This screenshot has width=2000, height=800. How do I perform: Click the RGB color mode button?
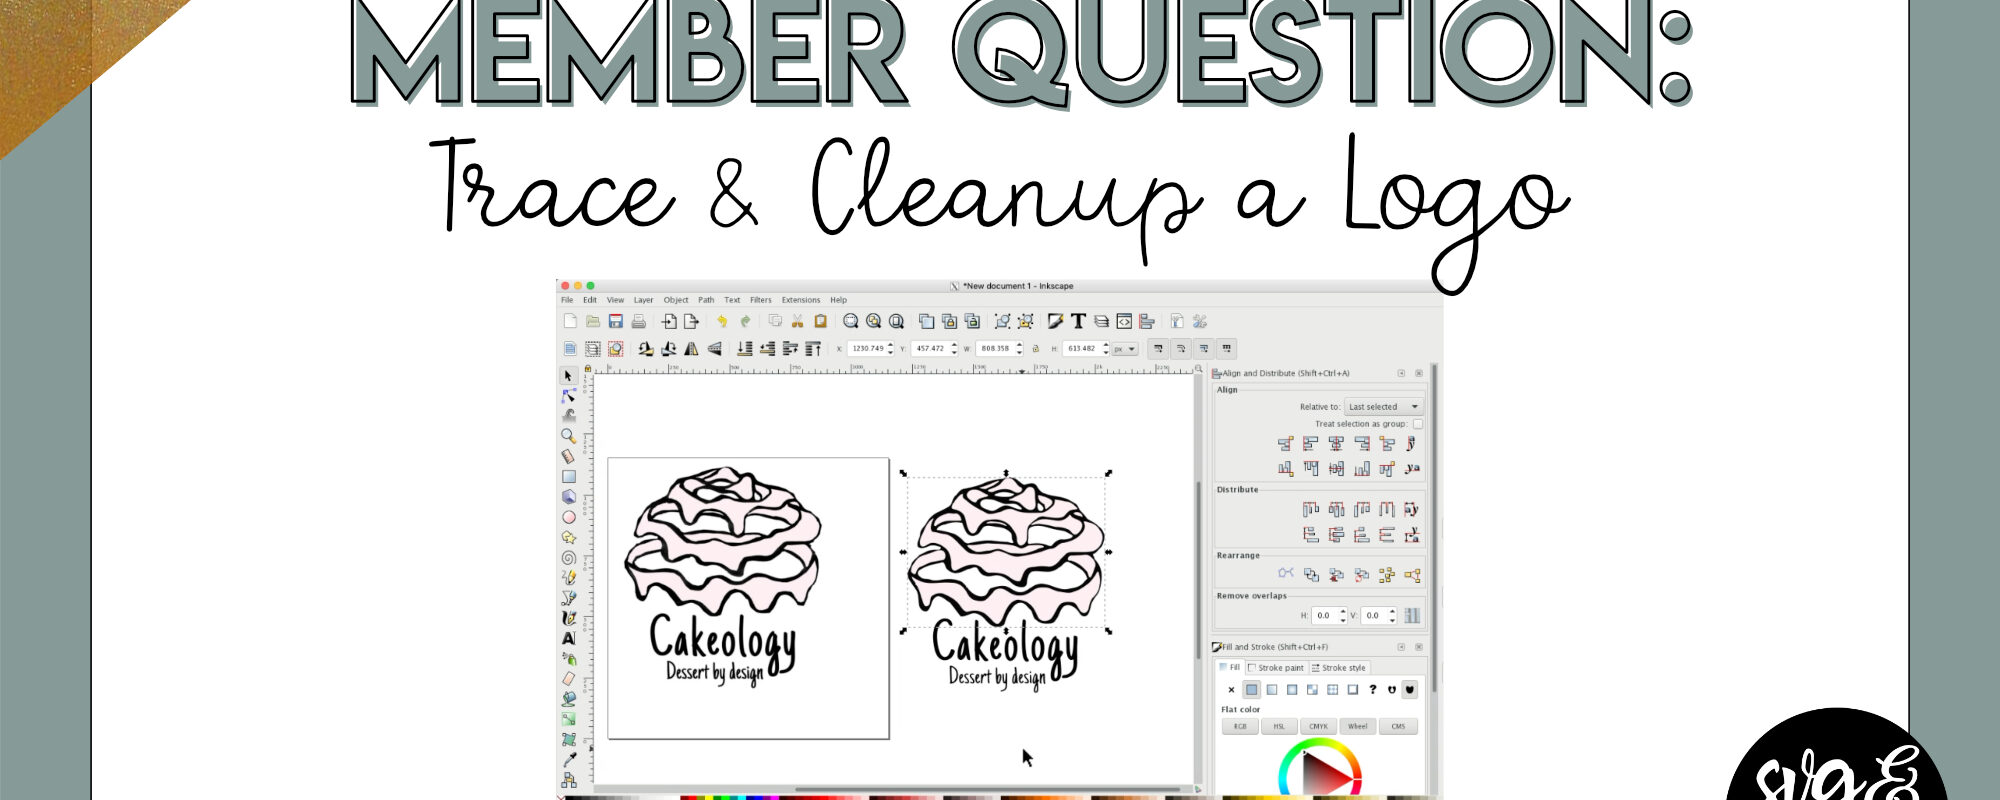1240,727
